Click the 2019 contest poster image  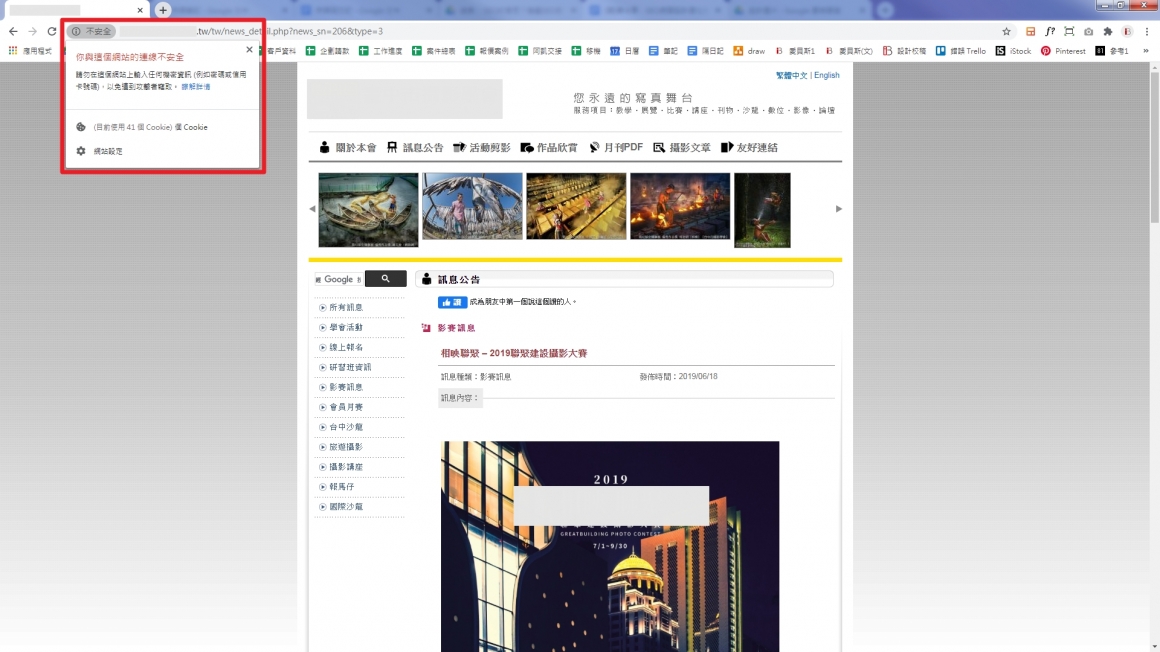[x=610, y=546]
